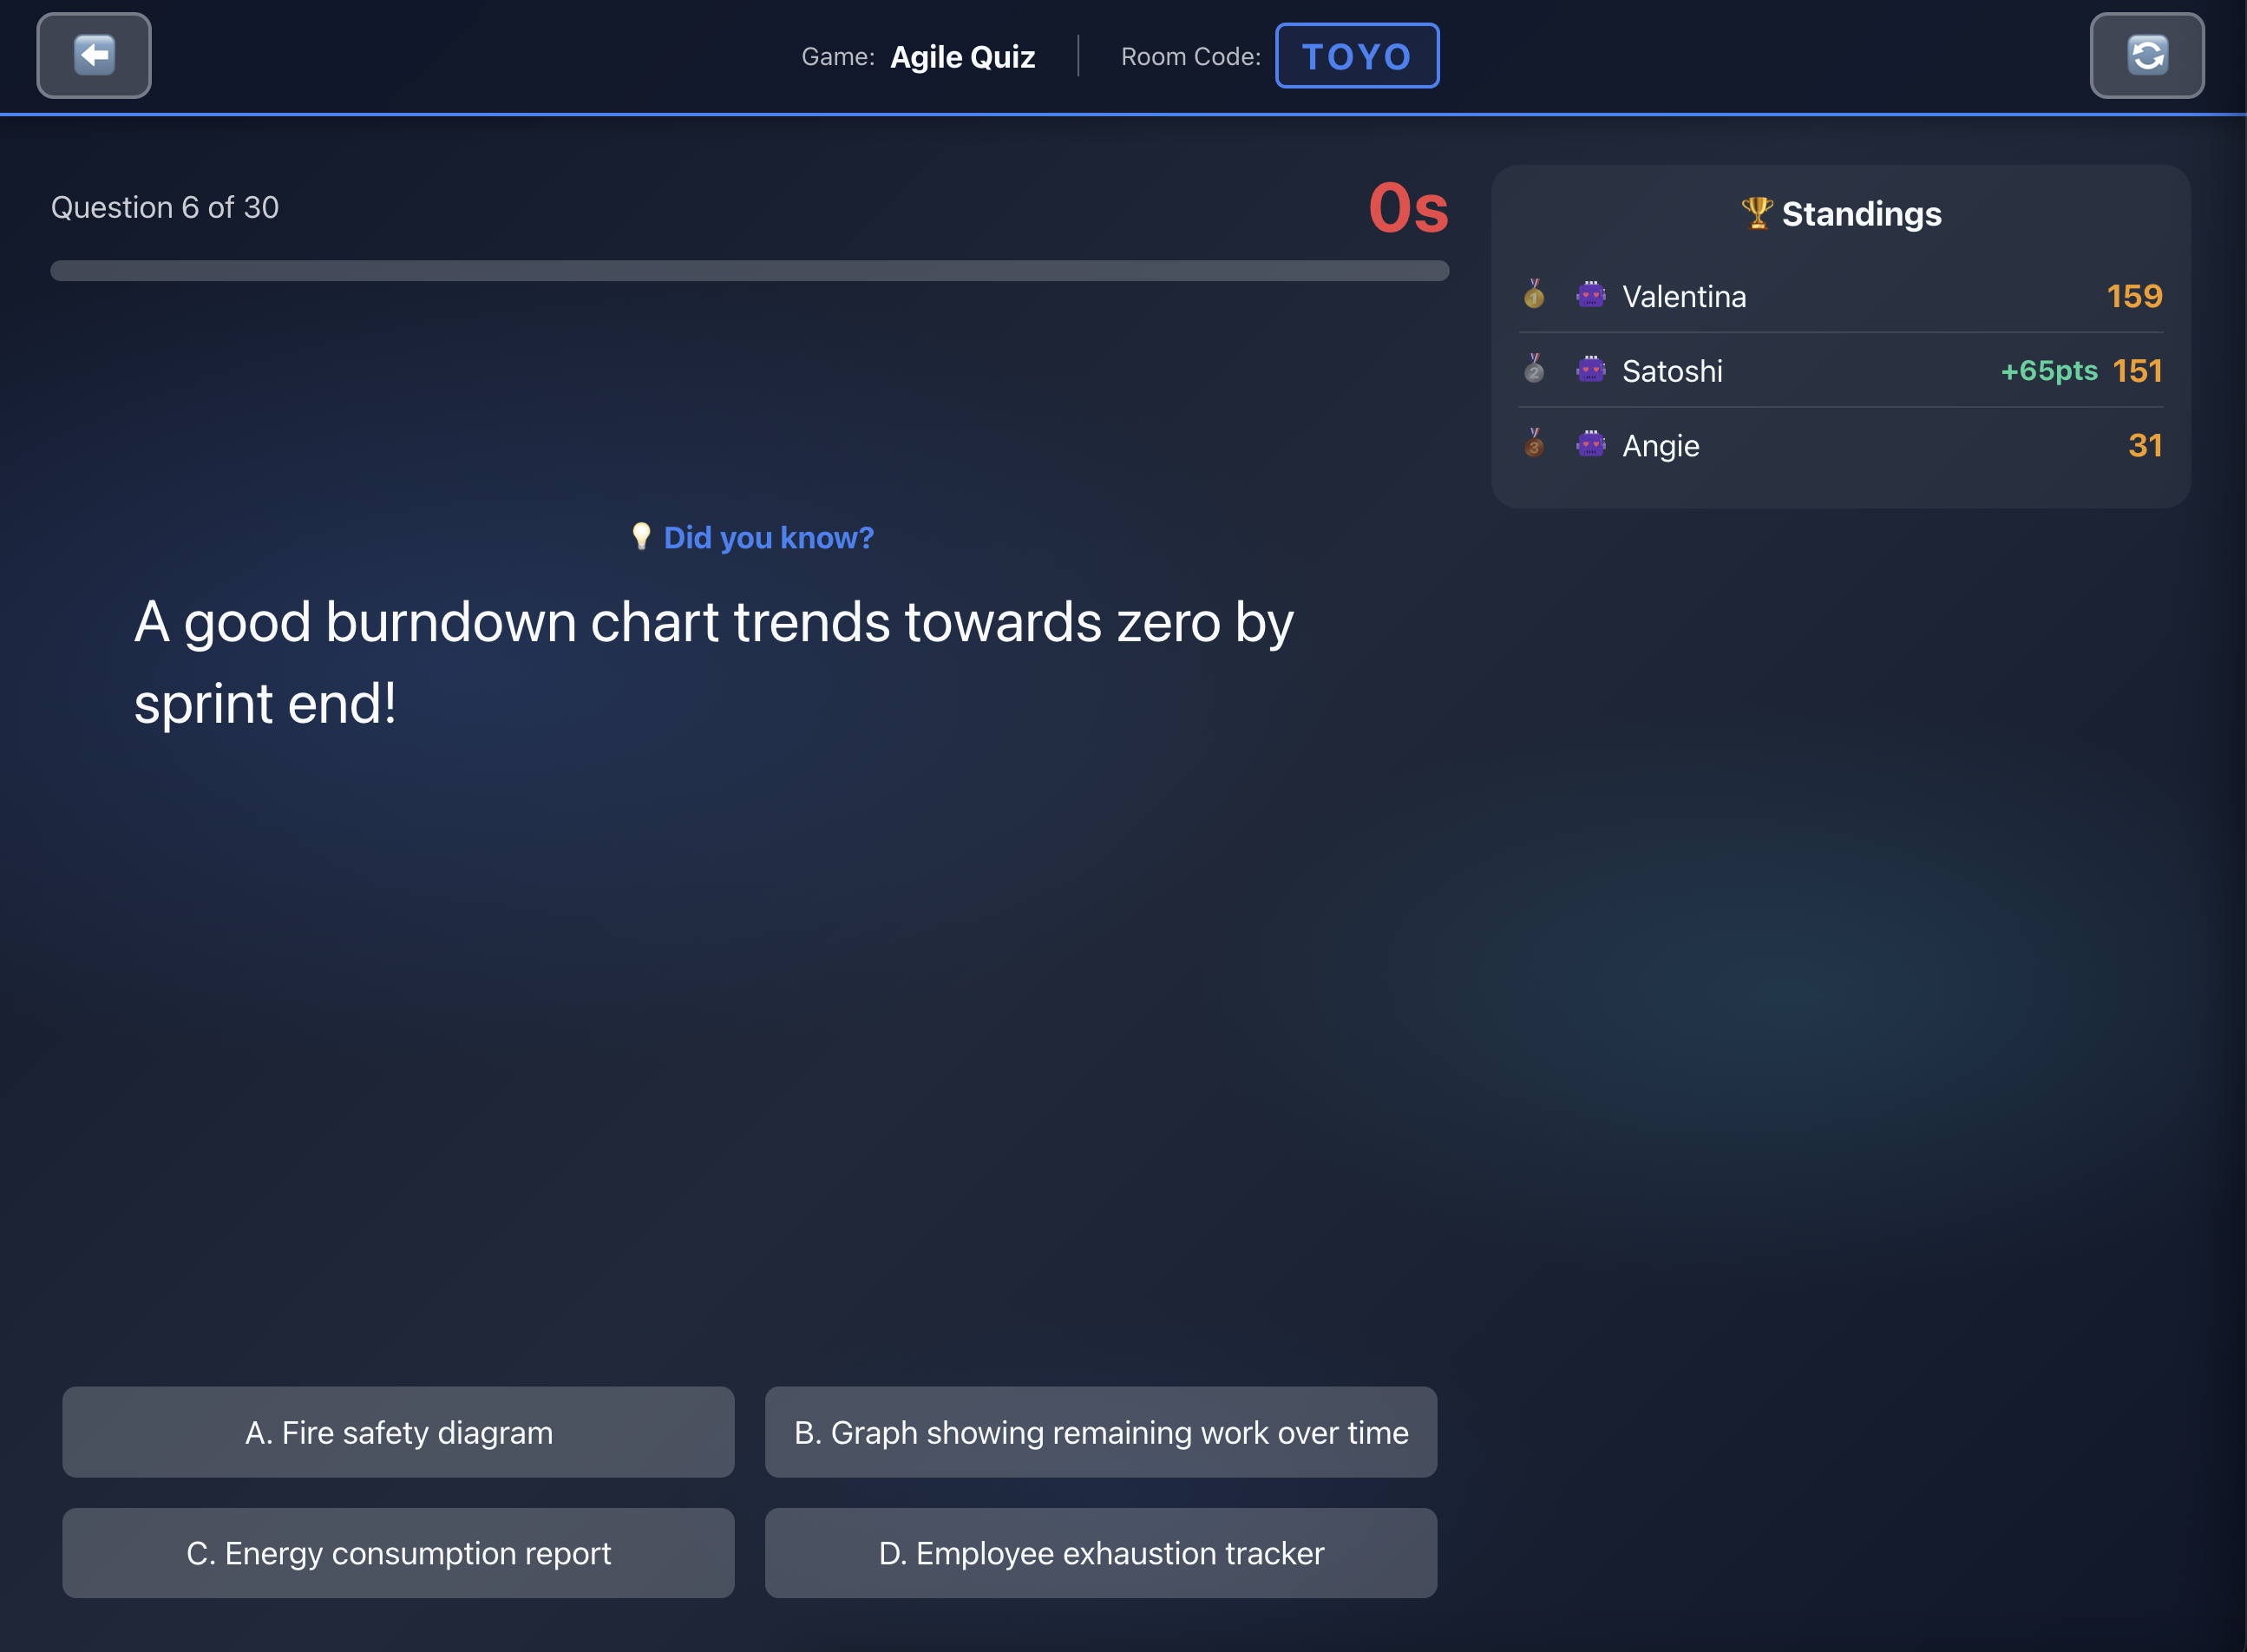Click Valentina's score 159
This screenshot has height=1652, width=2247.
pos(2134,296)
